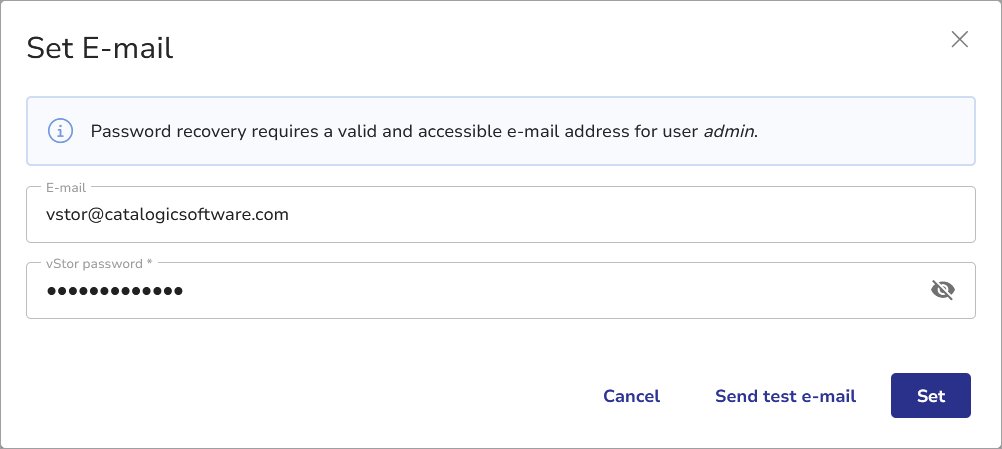Click into the E-mail input field
The image size is (1002, 449).
500,214
